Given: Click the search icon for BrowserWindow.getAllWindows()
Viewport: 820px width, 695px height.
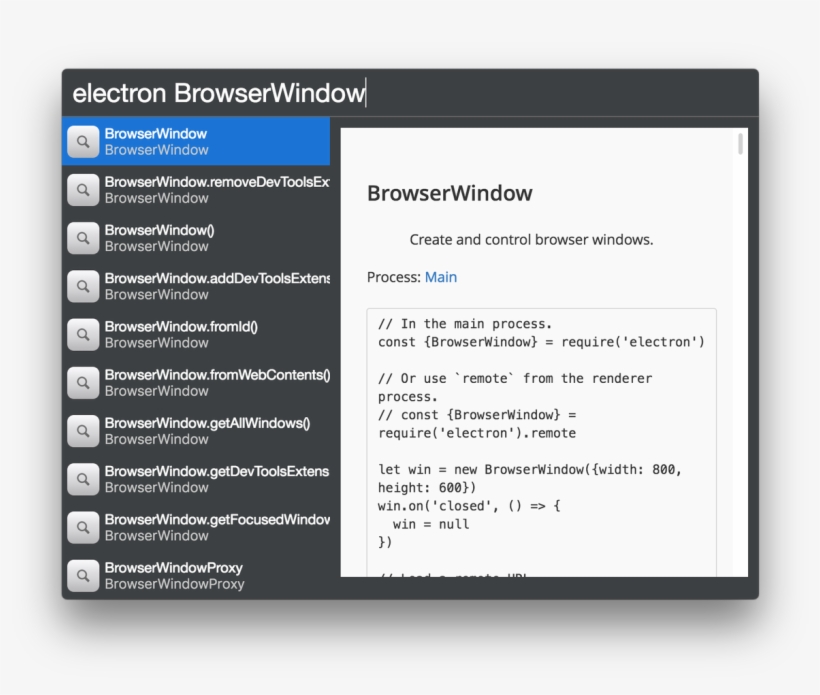Looking at the screenshot, I should (83, 431).
